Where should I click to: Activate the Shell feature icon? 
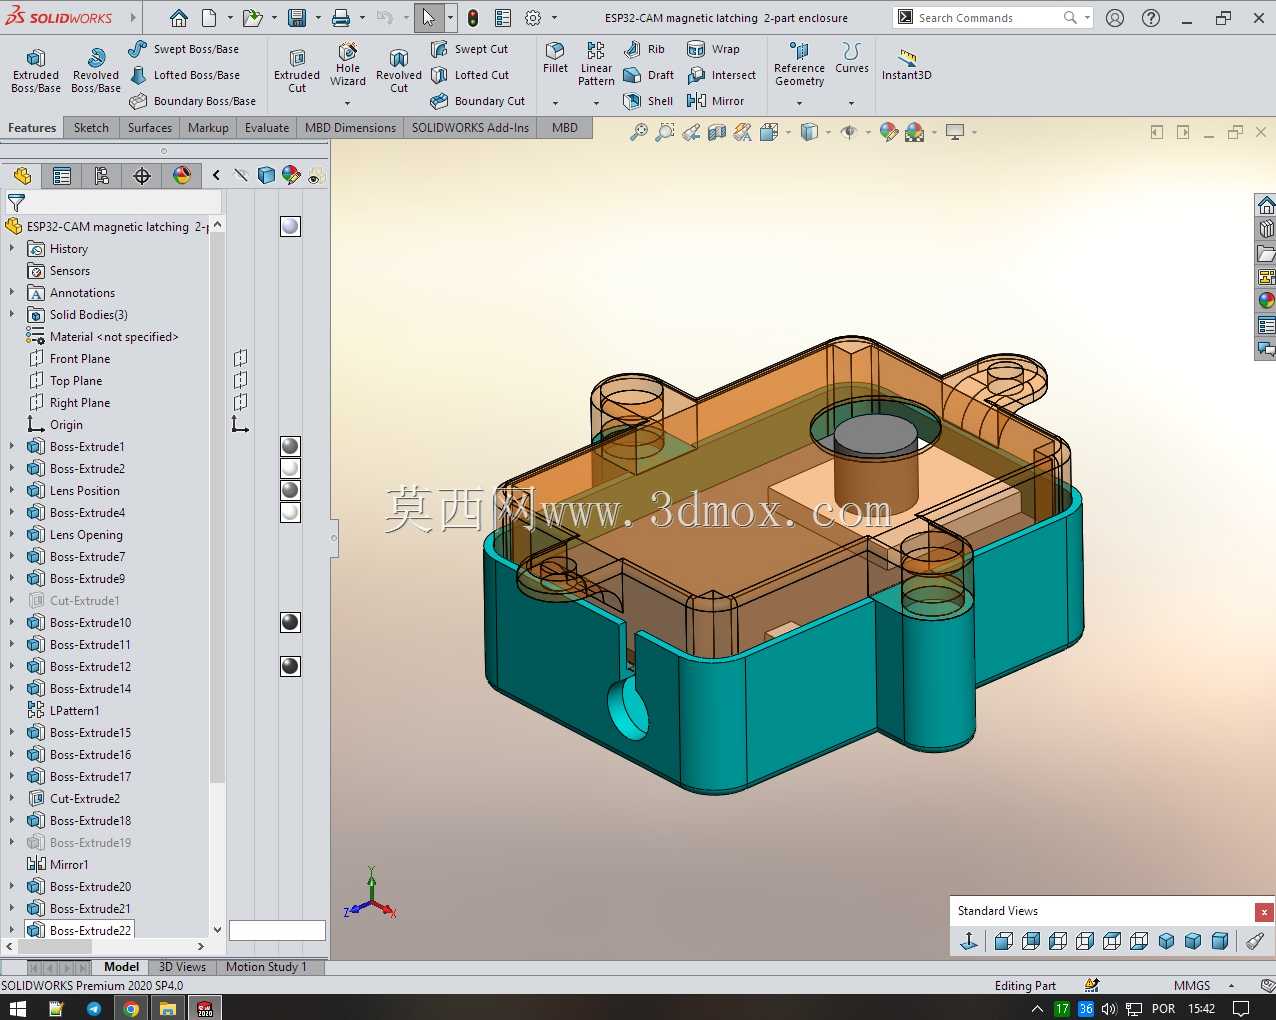point(648,101)
